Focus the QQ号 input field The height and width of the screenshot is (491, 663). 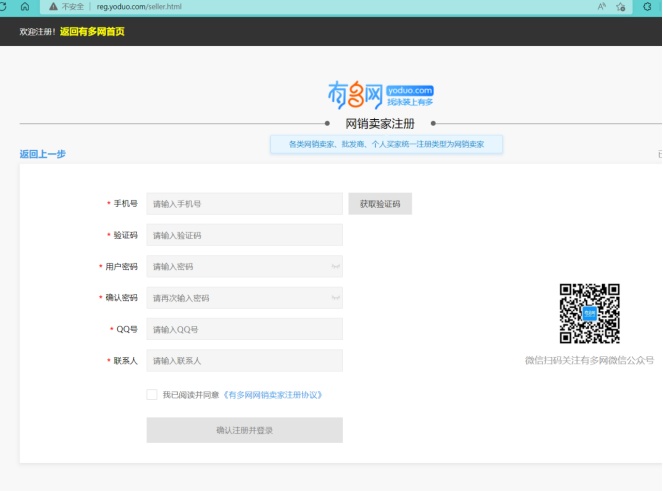click(x=244, y=329)
